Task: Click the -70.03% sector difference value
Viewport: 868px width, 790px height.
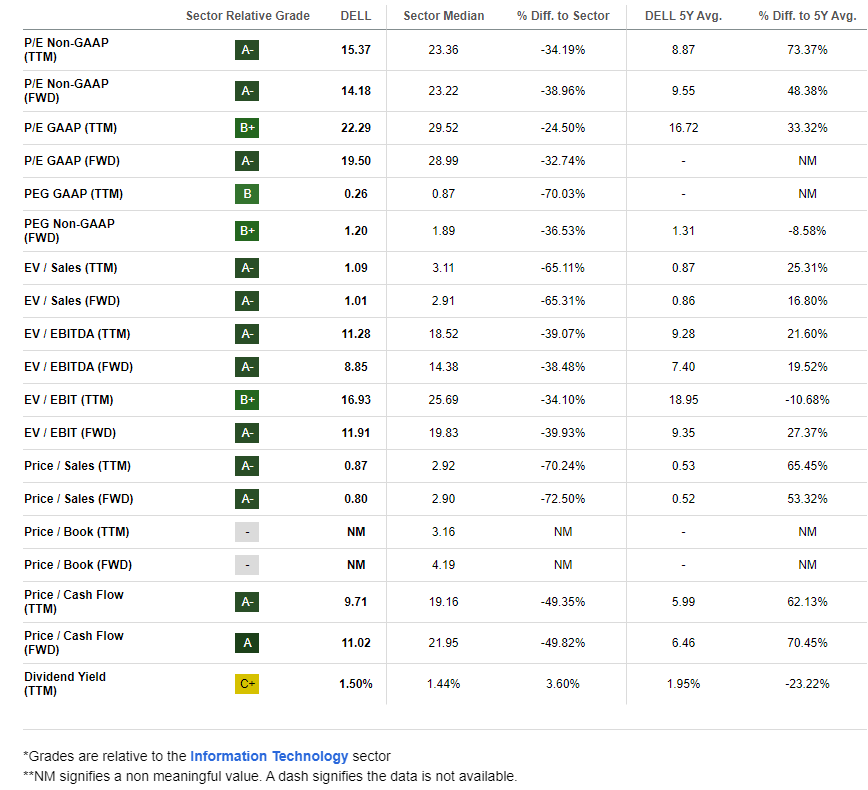Action: (563, 194)
